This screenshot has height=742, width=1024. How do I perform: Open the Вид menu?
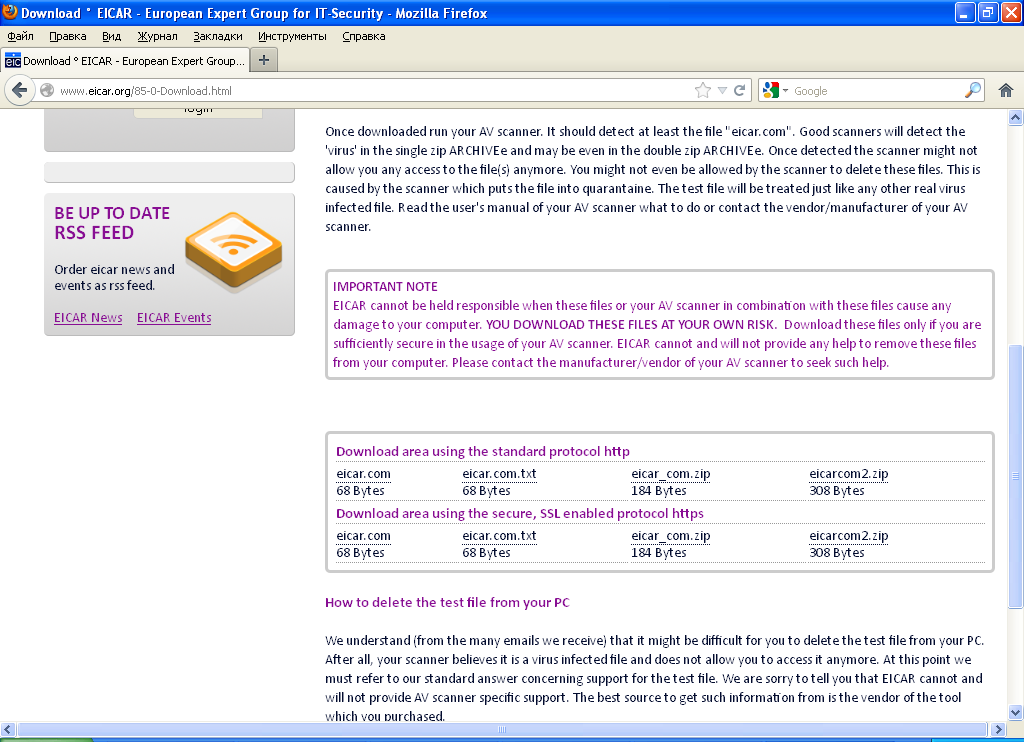coord(112,36)
